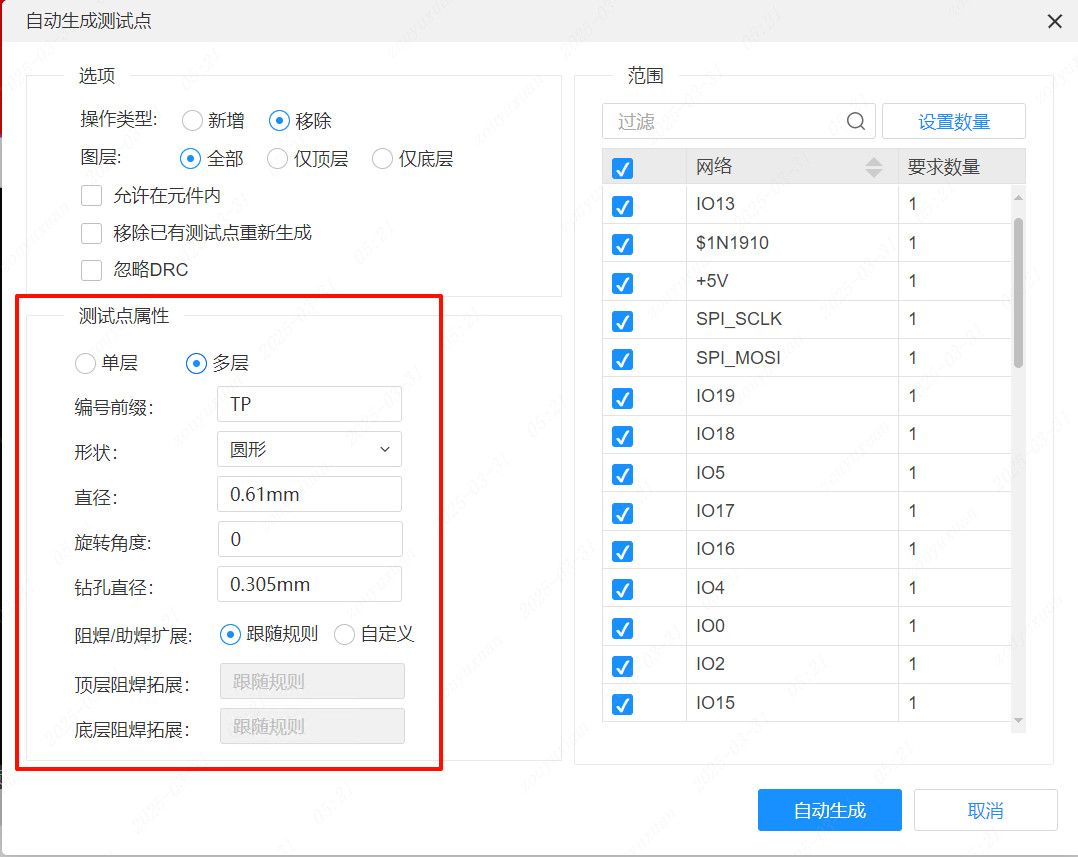Select 自定义 solder mask expansion
1078x857 pixels.
tap(345, 632)
